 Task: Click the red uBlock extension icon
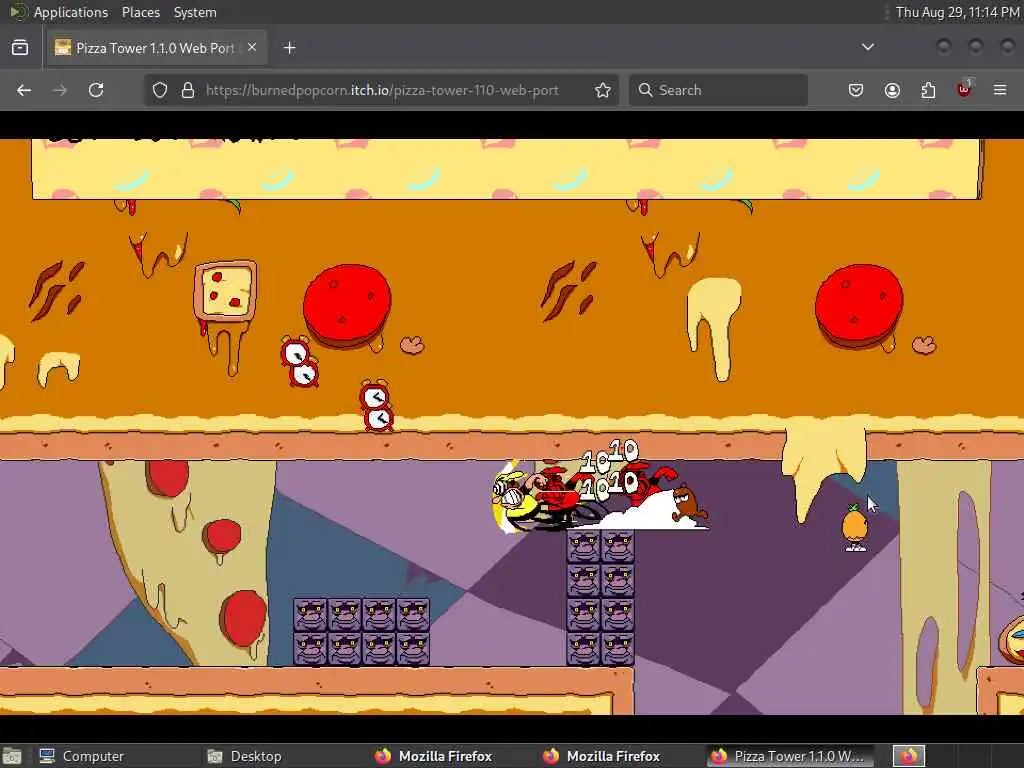[x=965, y=89]
